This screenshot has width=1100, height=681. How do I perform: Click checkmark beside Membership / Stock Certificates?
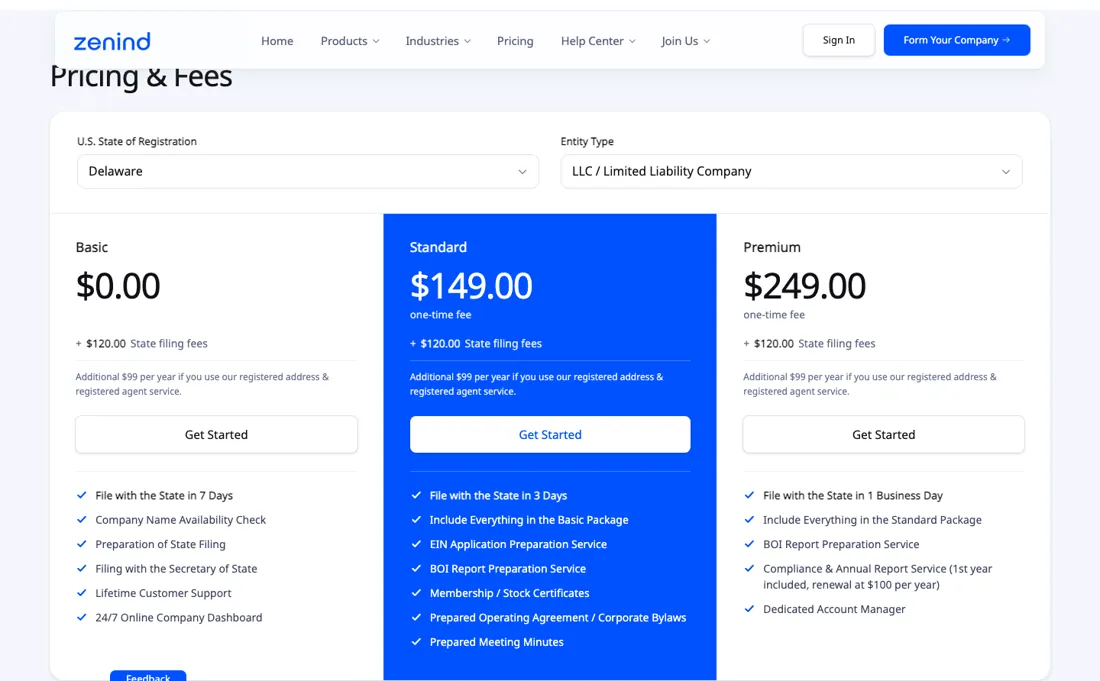point(416,593)
